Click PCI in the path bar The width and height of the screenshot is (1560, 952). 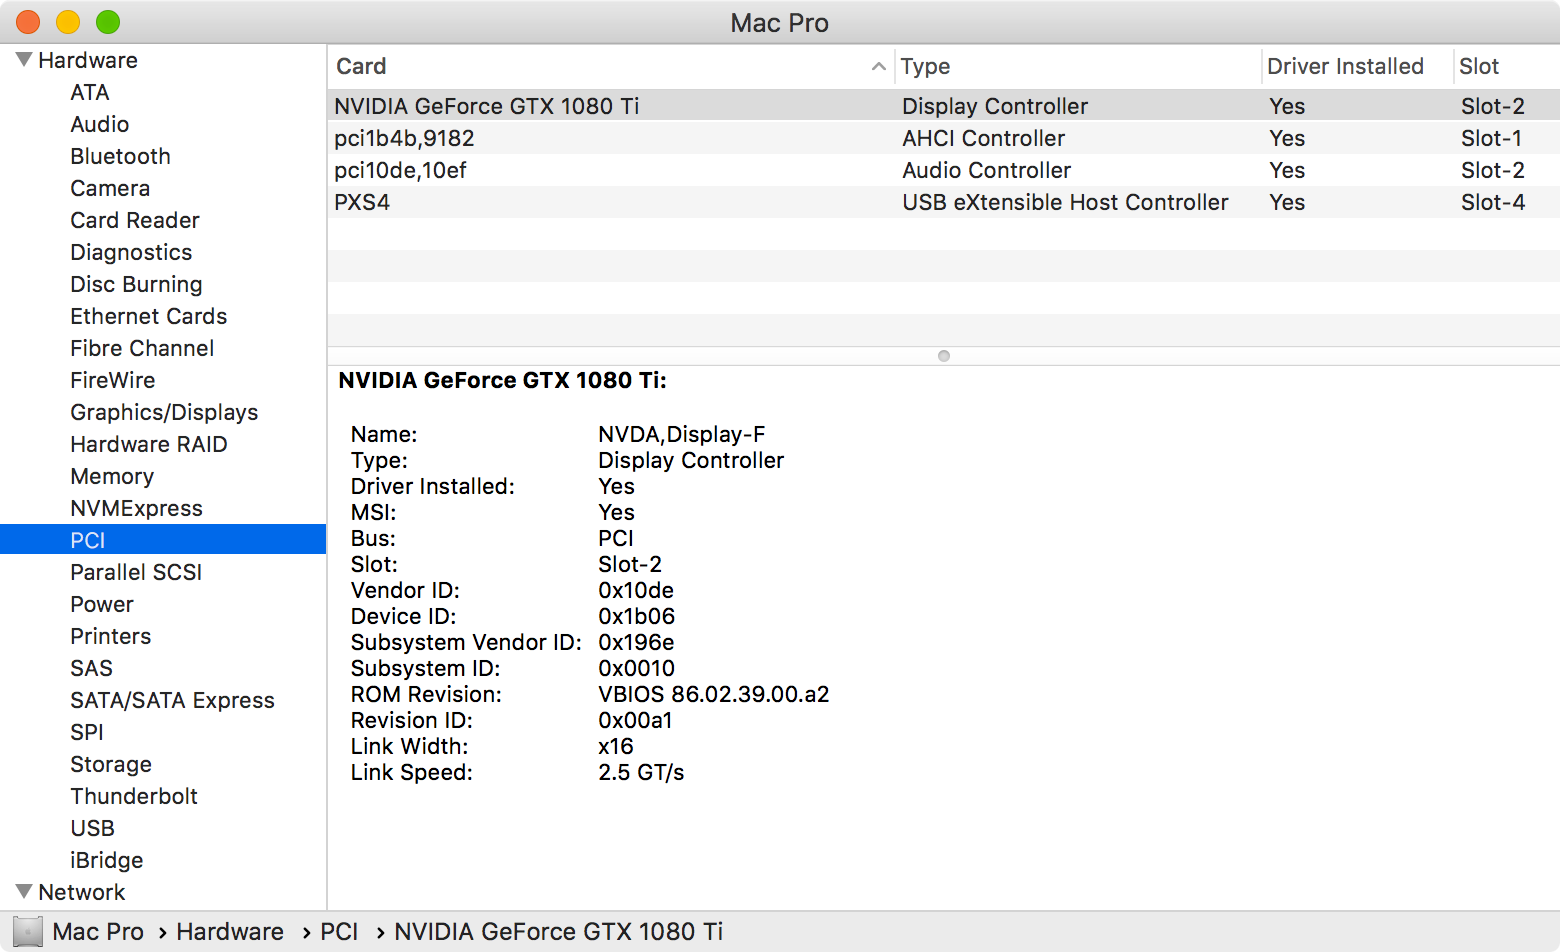point(339,932)
